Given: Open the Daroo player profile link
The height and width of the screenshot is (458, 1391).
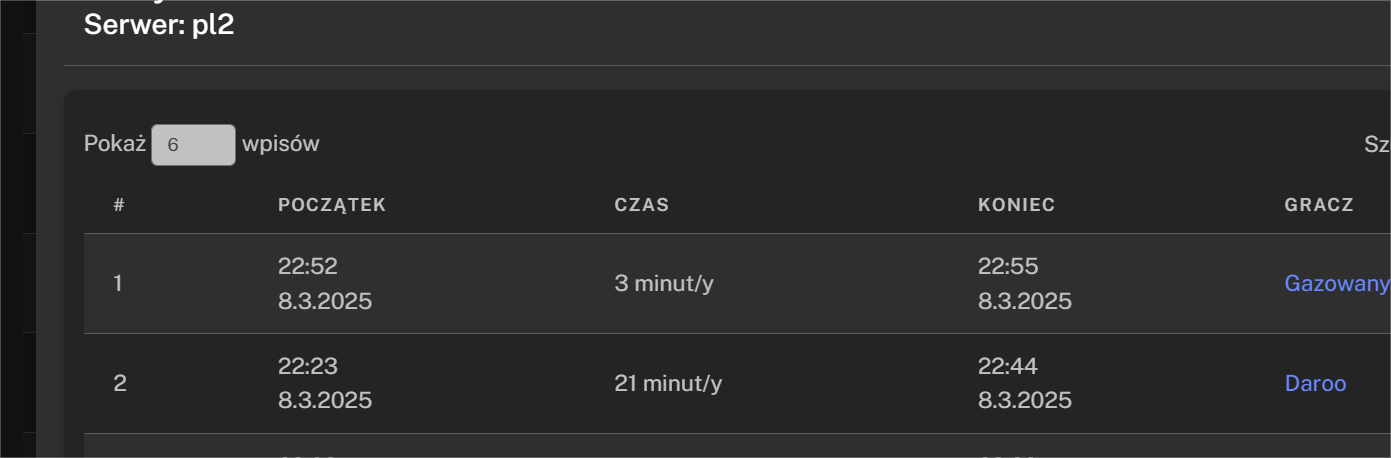Looking at the screenshot, I should point(1315,383).
